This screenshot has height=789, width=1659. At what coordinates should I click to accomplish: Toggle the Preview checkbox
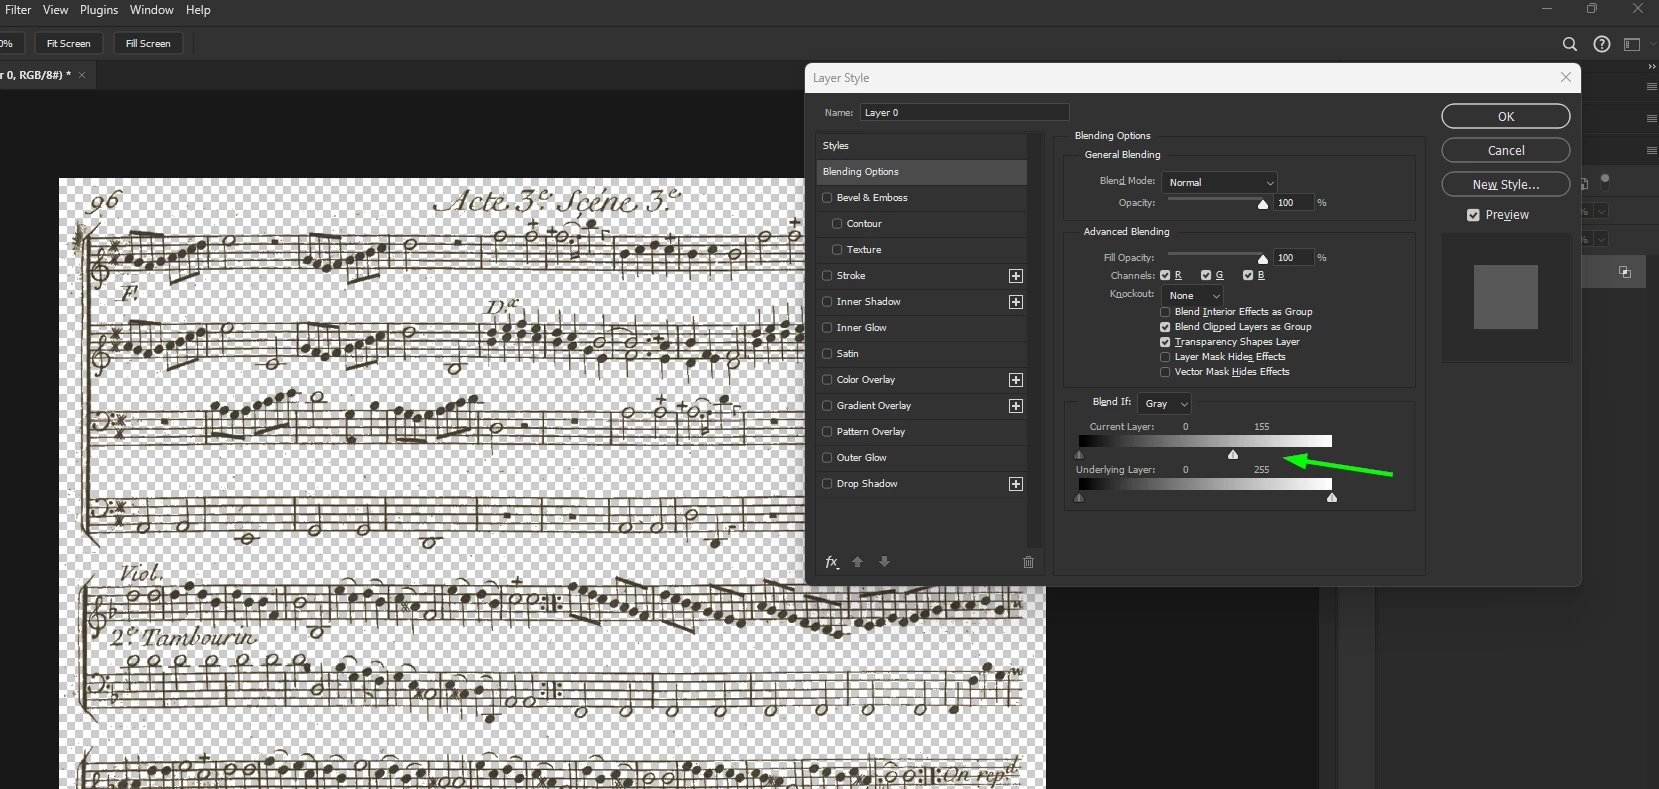(1473, 215)
